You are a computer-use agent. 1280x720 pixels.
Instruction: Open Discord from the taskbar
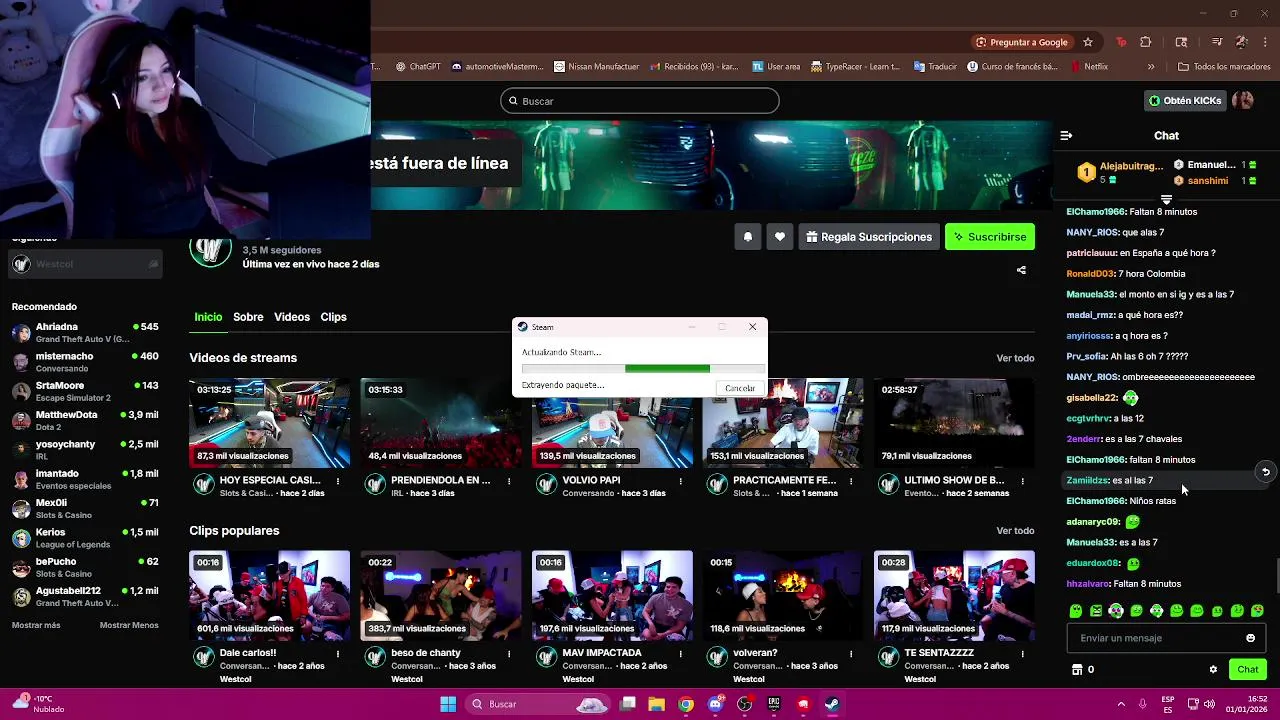(715, 704)
